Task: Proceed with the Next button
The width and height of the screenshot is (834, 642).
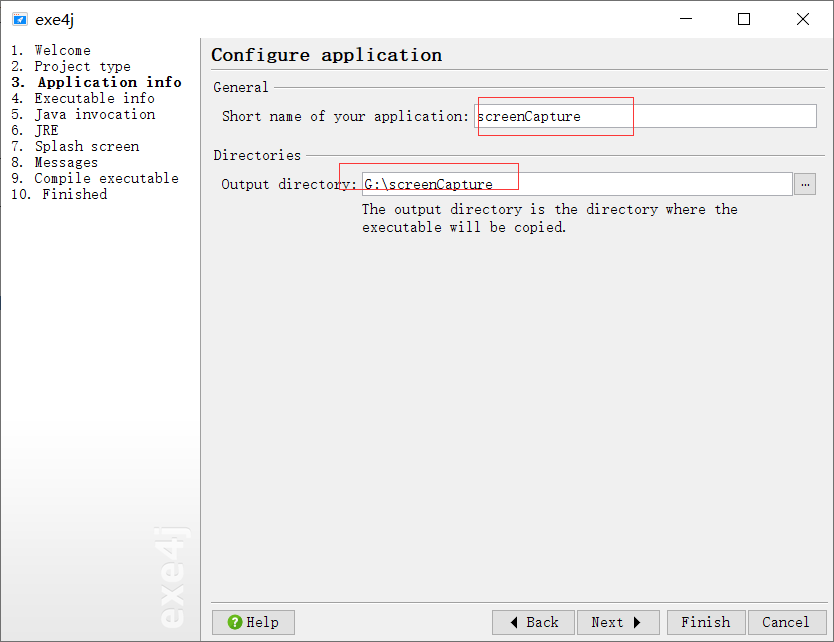Action: [617, 622]
